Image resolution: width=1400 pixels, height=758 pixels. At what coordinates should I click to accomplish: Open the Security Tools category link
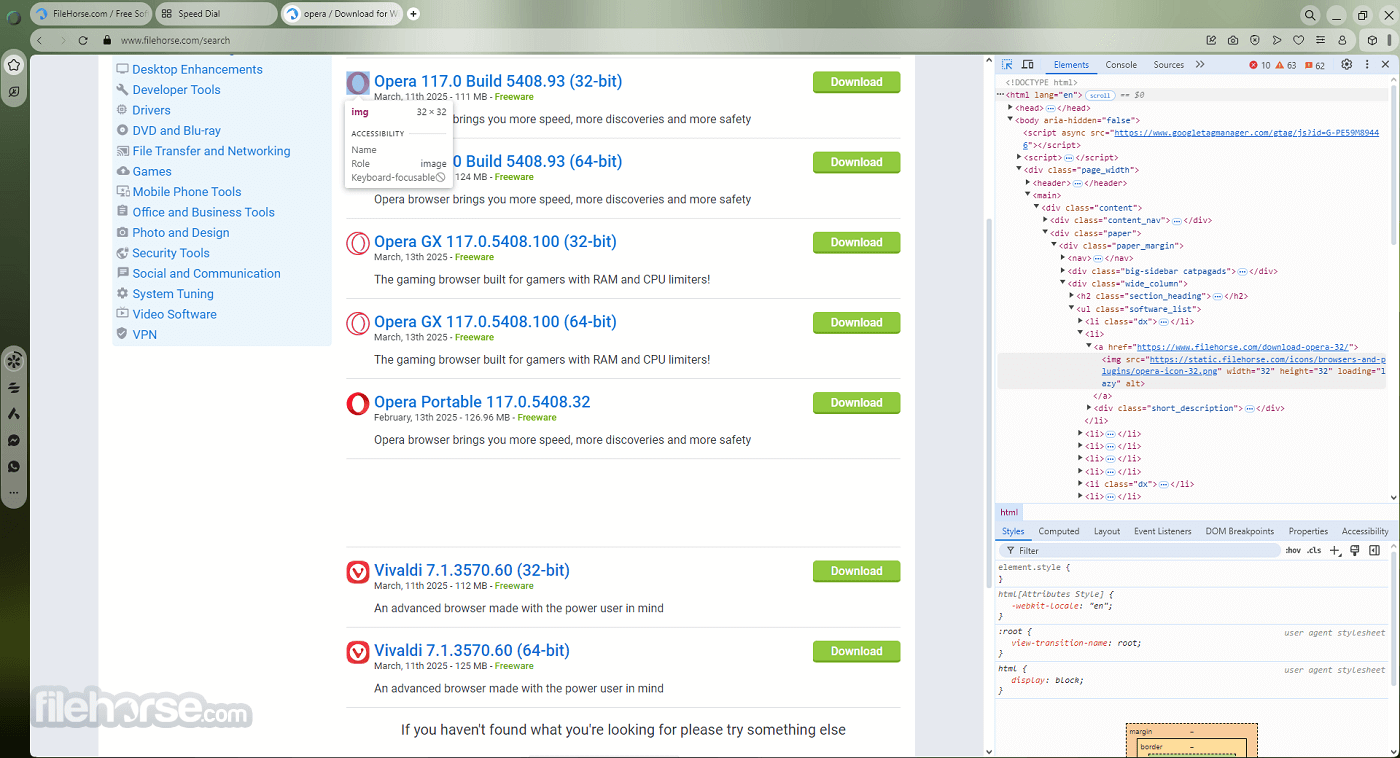click(x=171, y=253)
